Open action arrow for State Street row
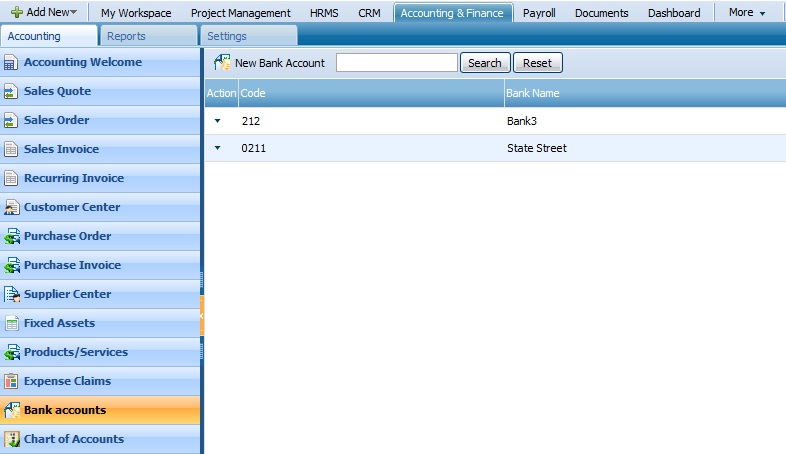 coord(218,149)
